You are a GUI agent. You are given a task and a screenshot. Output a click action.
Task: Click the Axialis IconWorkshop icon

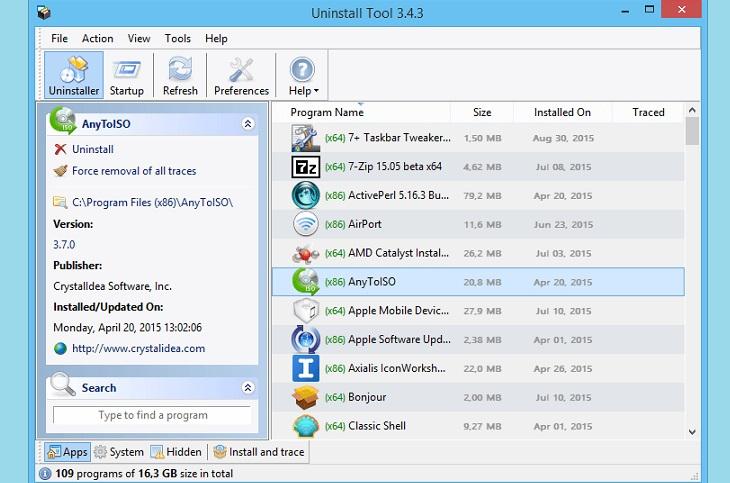(305, 368)
